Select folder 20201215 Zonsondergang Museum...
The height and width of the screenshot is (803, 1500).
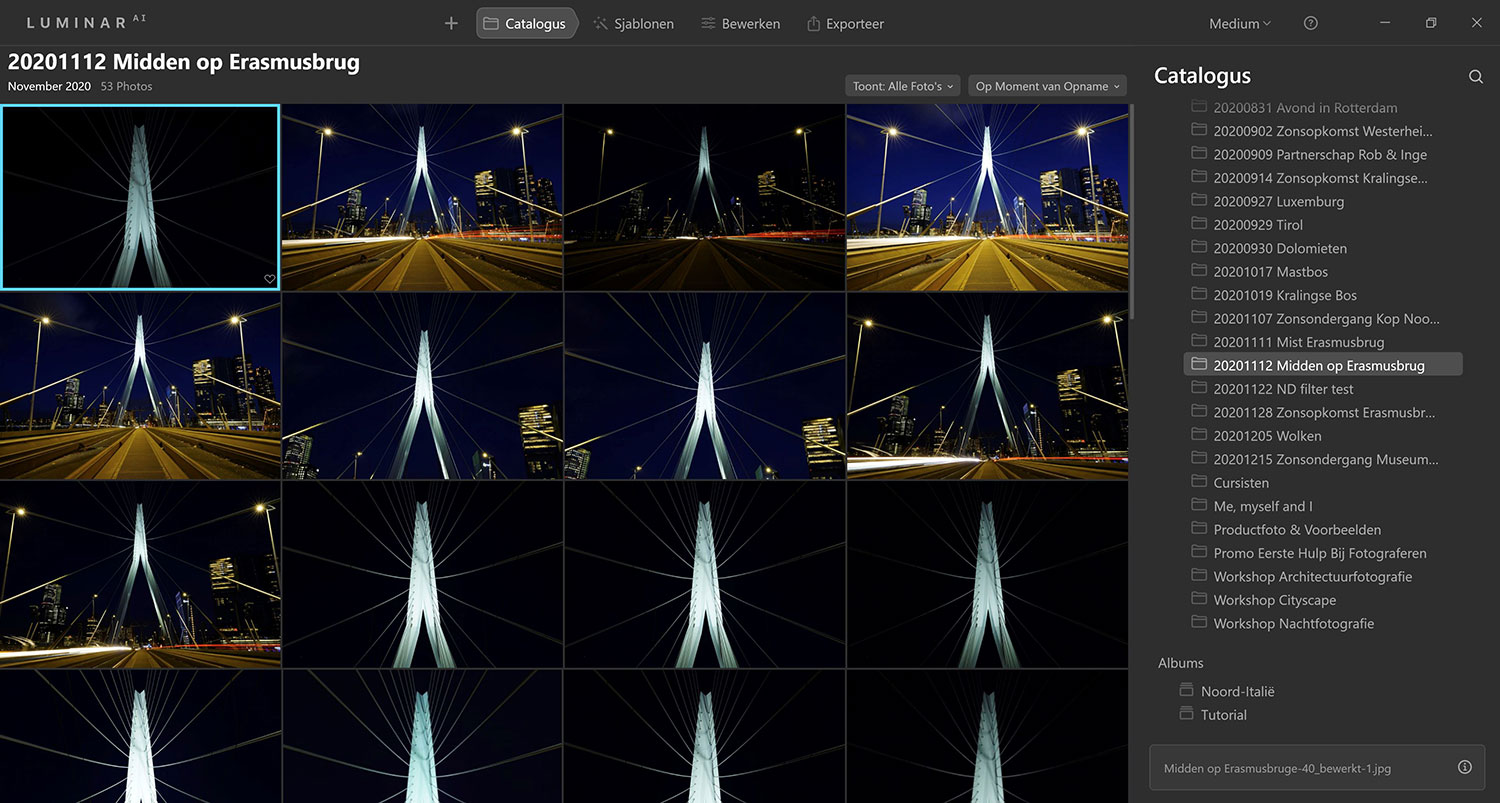click(1326, 459)
